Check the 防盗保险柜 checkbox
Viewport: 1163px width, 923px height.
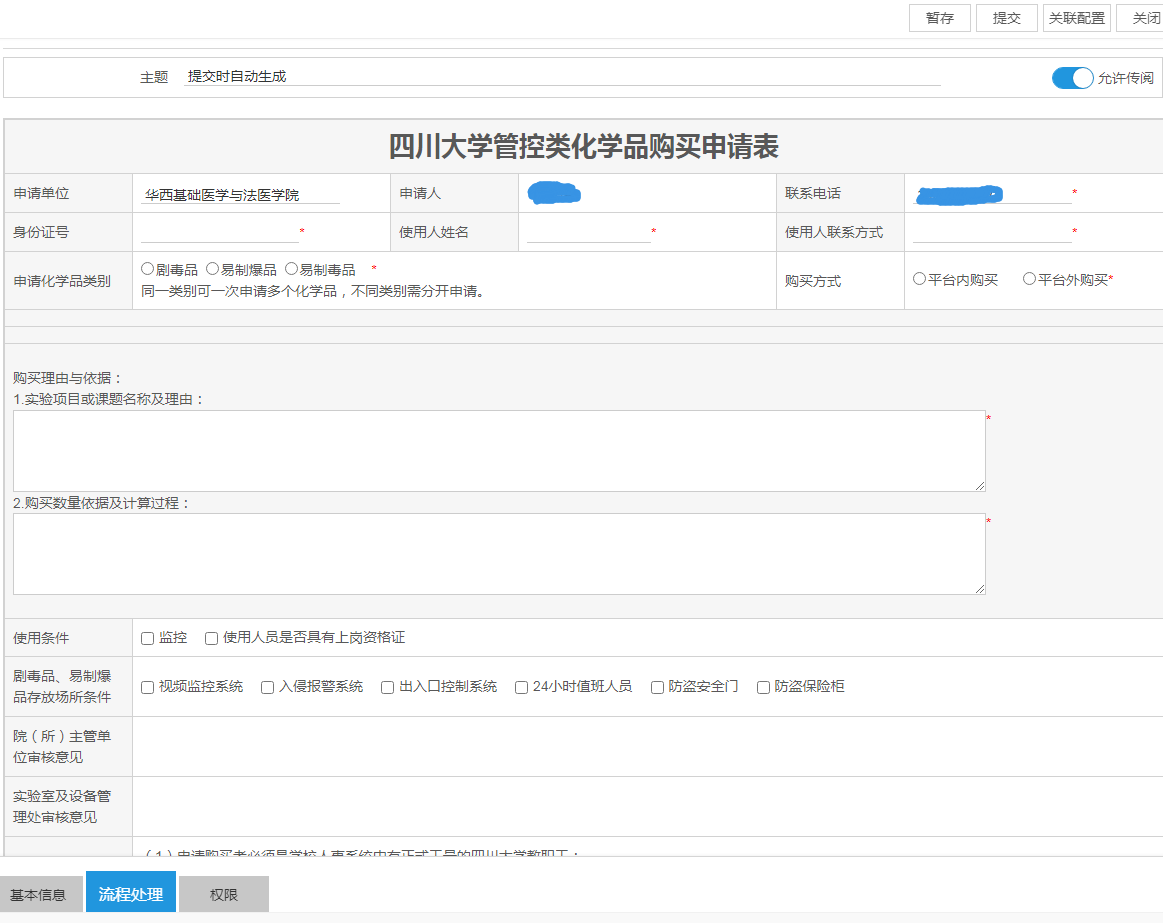tap(763, 687)
